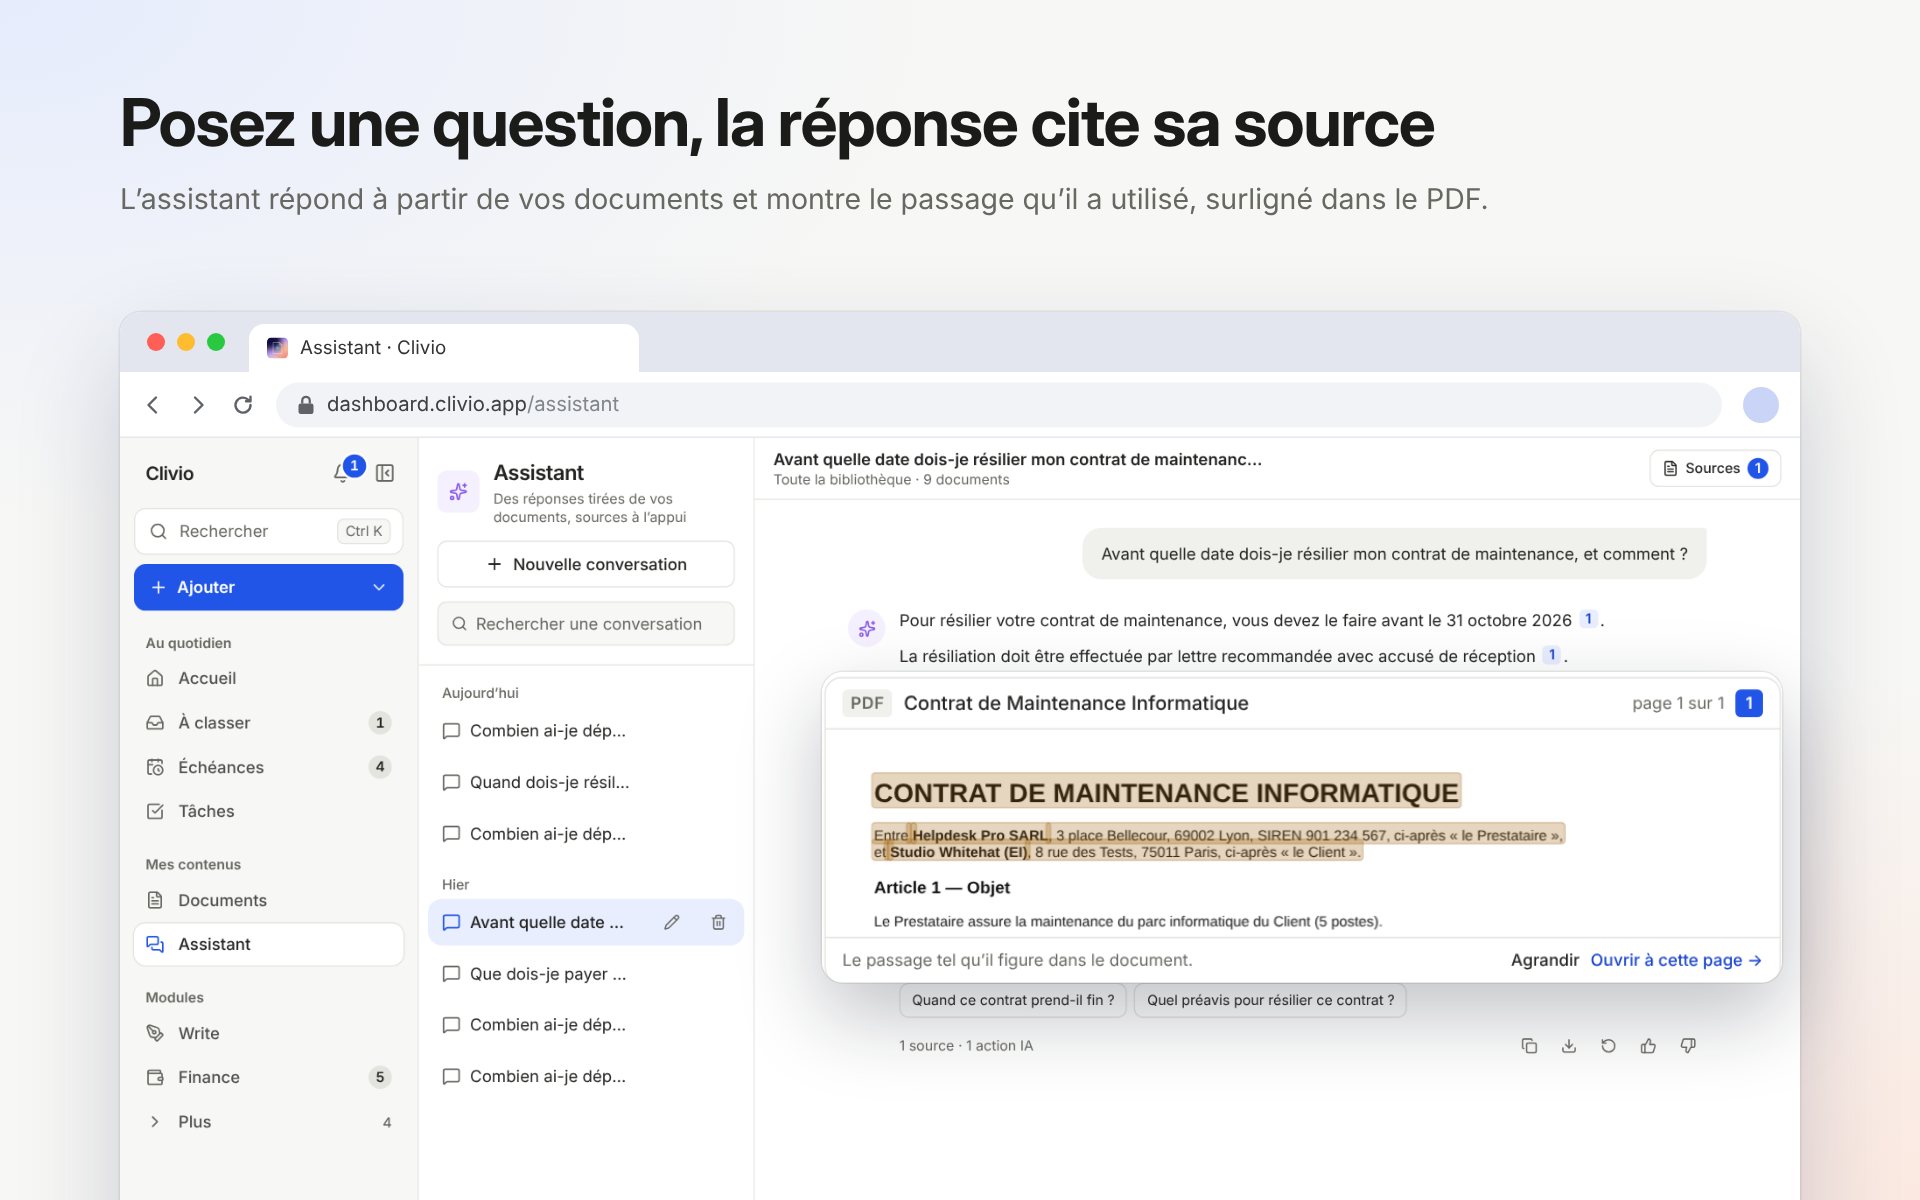Focus 'Rechercher une conversation' field
The height and width of the screenshot is (1200, 1920).
(x=586, y=623)
